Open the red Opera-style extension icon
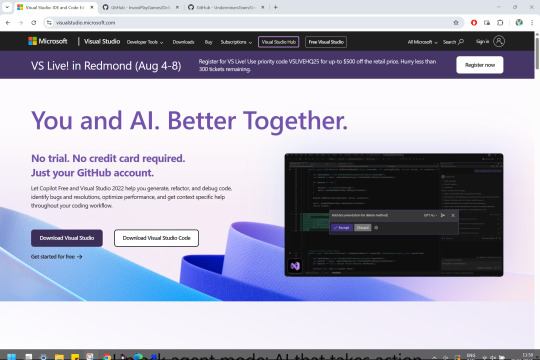 coord(474,23)
